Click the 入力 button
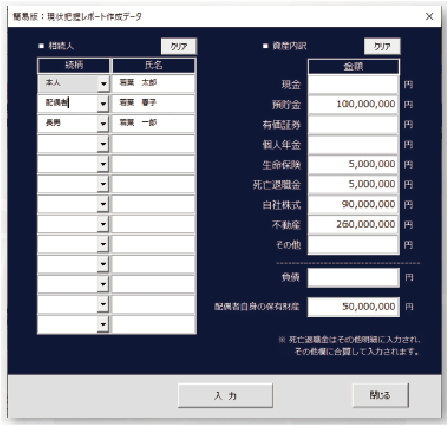This screenshot has height=426, width=448. pyautogui.click(x=225, y=395)
